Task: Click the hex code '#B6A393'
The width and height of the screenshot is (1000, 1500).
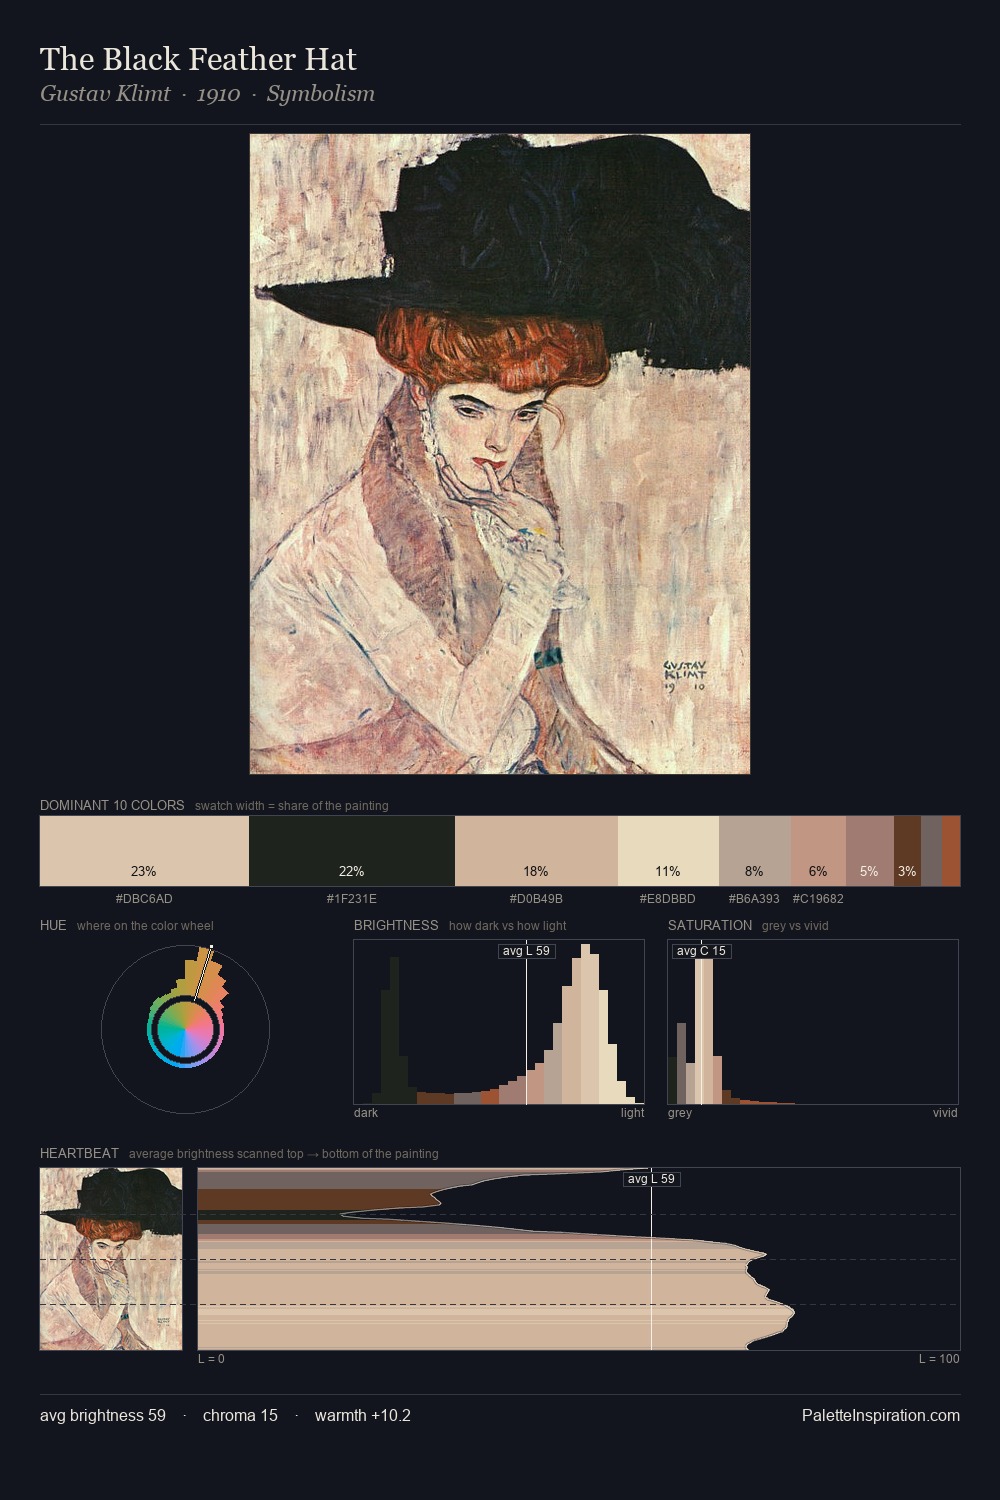Action: tap(754, 899)
